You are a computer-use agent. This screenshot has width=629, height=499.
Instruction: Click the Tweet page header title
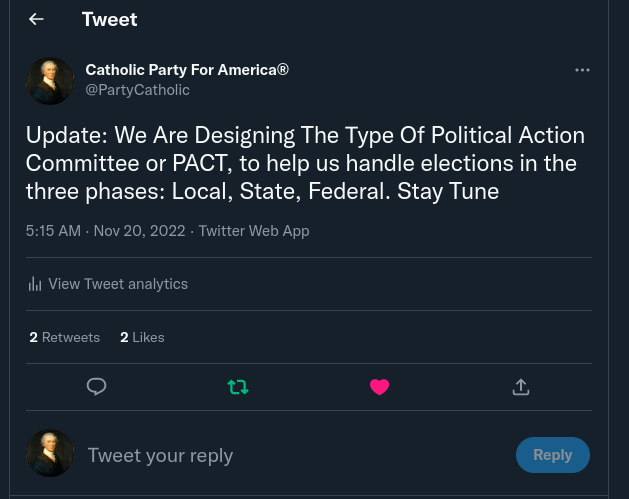pos(109,19)
